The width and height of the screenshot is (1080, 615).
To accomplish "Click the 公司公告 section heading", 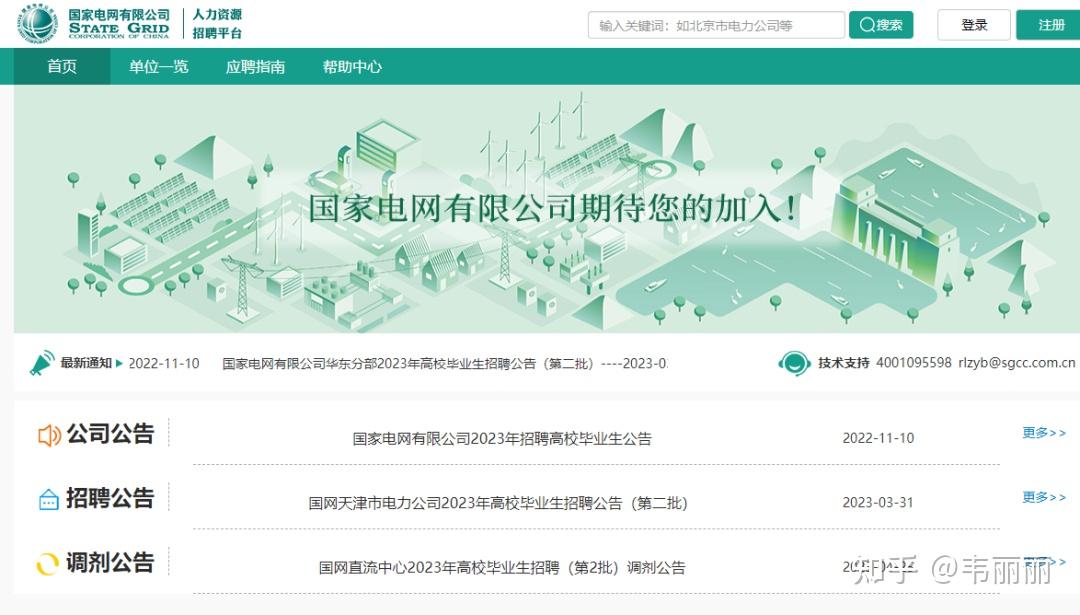I will tap(110, 434).
